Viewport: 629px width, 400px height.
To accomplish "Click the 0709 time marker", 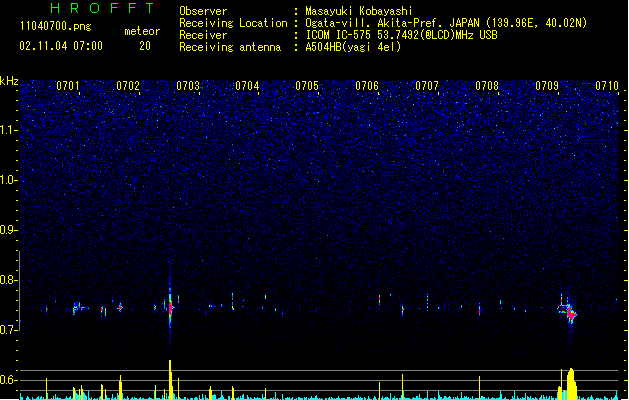I will (x=547, y=86).
